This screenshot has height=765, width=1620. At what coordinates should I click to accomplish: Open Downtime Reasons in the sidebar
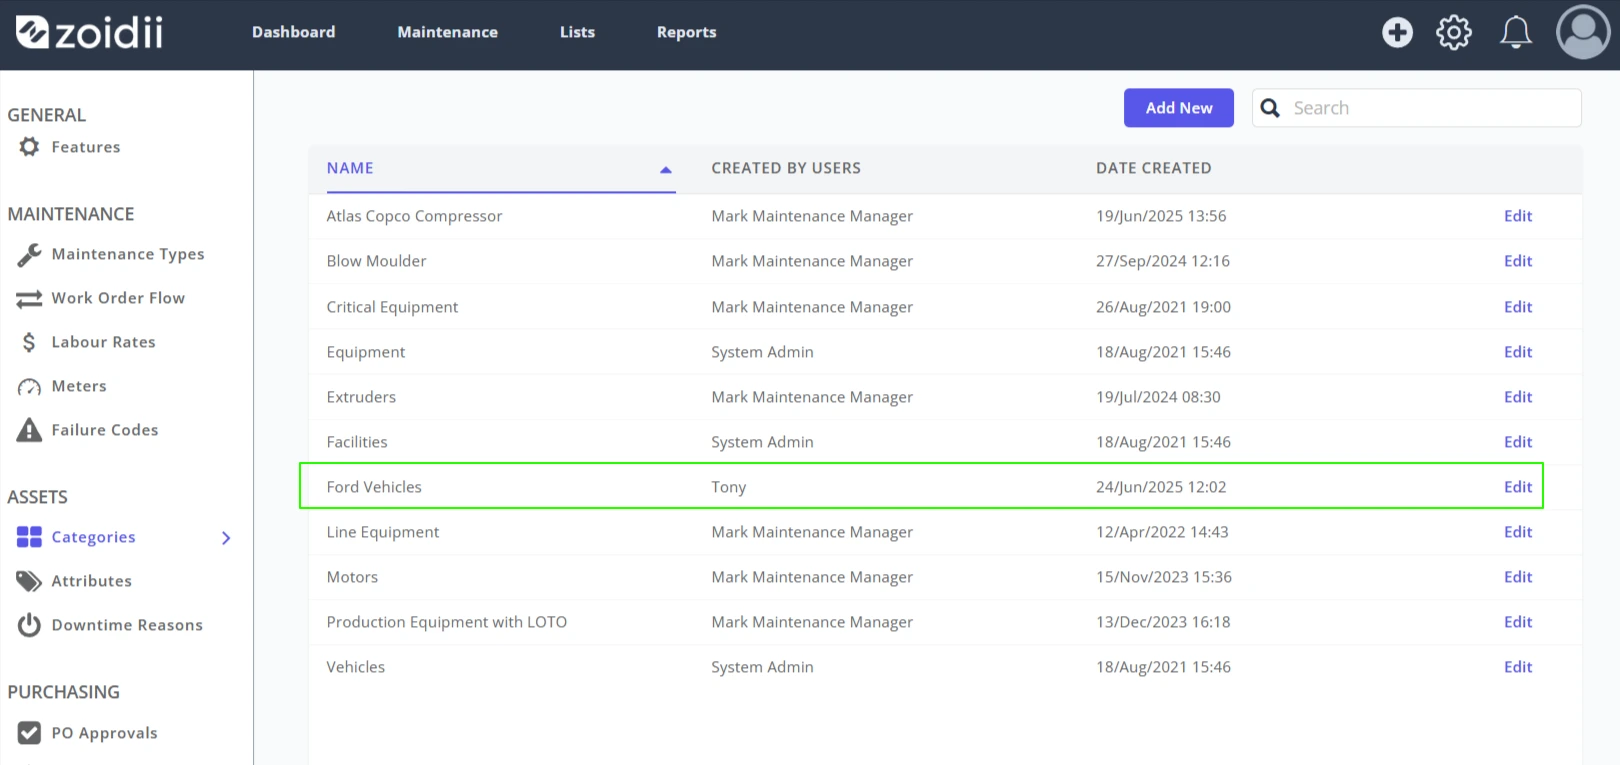pyautogui.click(x=127, y=625)
